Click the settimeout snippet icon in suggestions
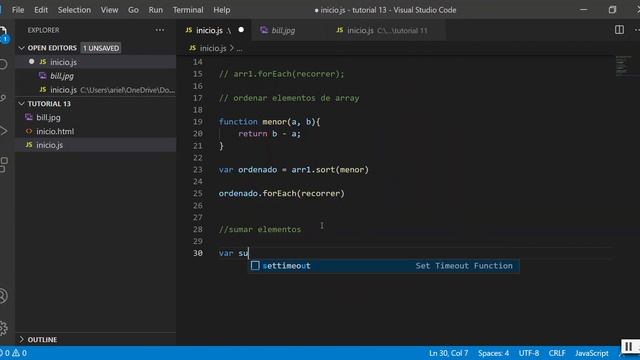This screenshot has height=360, width=640. point(255,266)
